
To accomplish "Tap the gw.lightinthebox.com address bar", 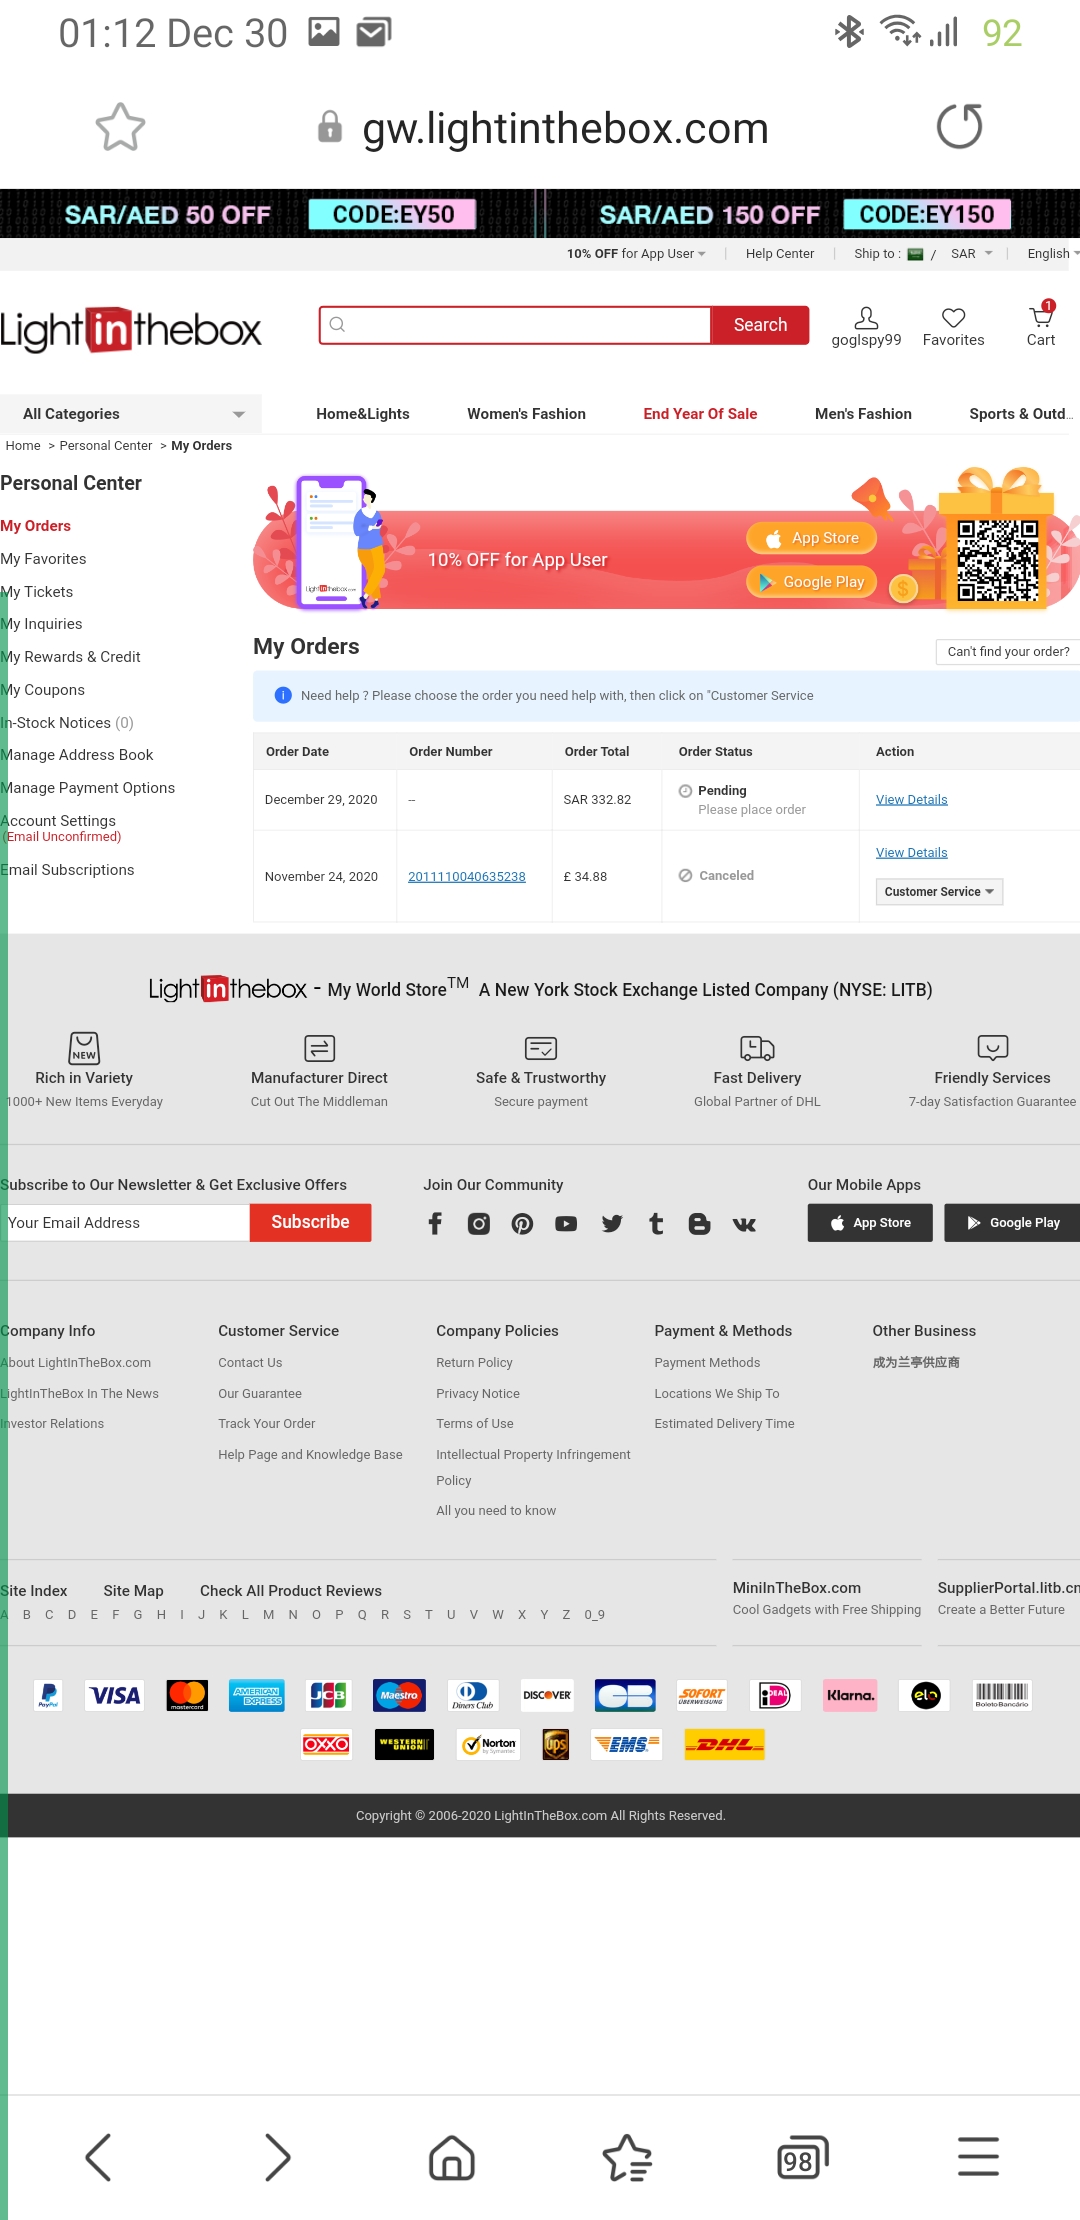I will (x=565, y=128).
